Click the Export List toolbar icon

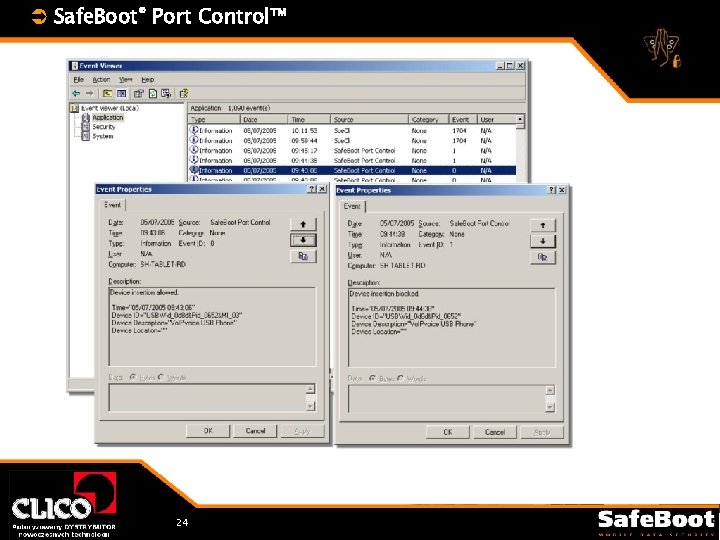coord(166,93)
